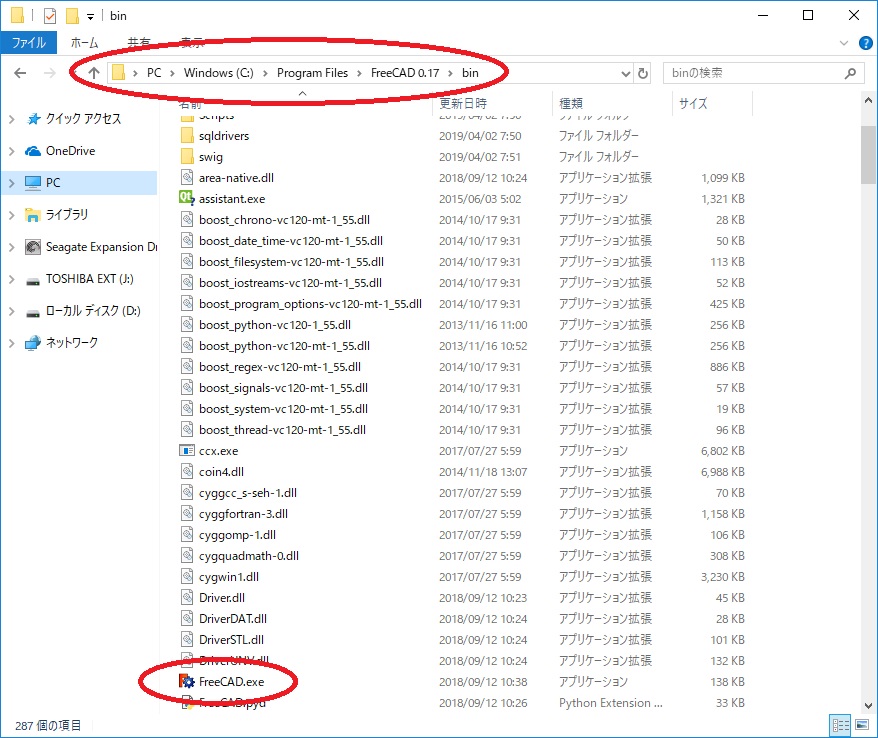Expand the Libraries tree node
The height and width of the screenshot is (738, 878).
coord(12,214)
